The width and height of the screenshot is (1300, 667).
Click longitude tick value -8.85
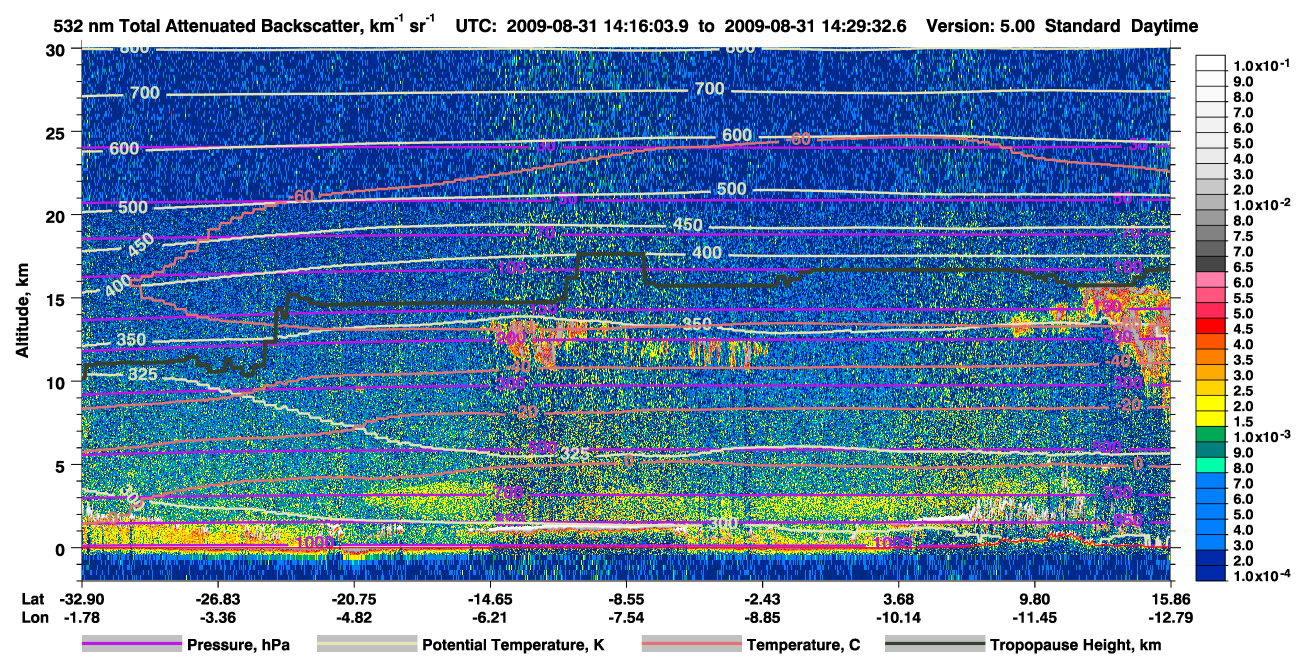[x=762, y=617]
